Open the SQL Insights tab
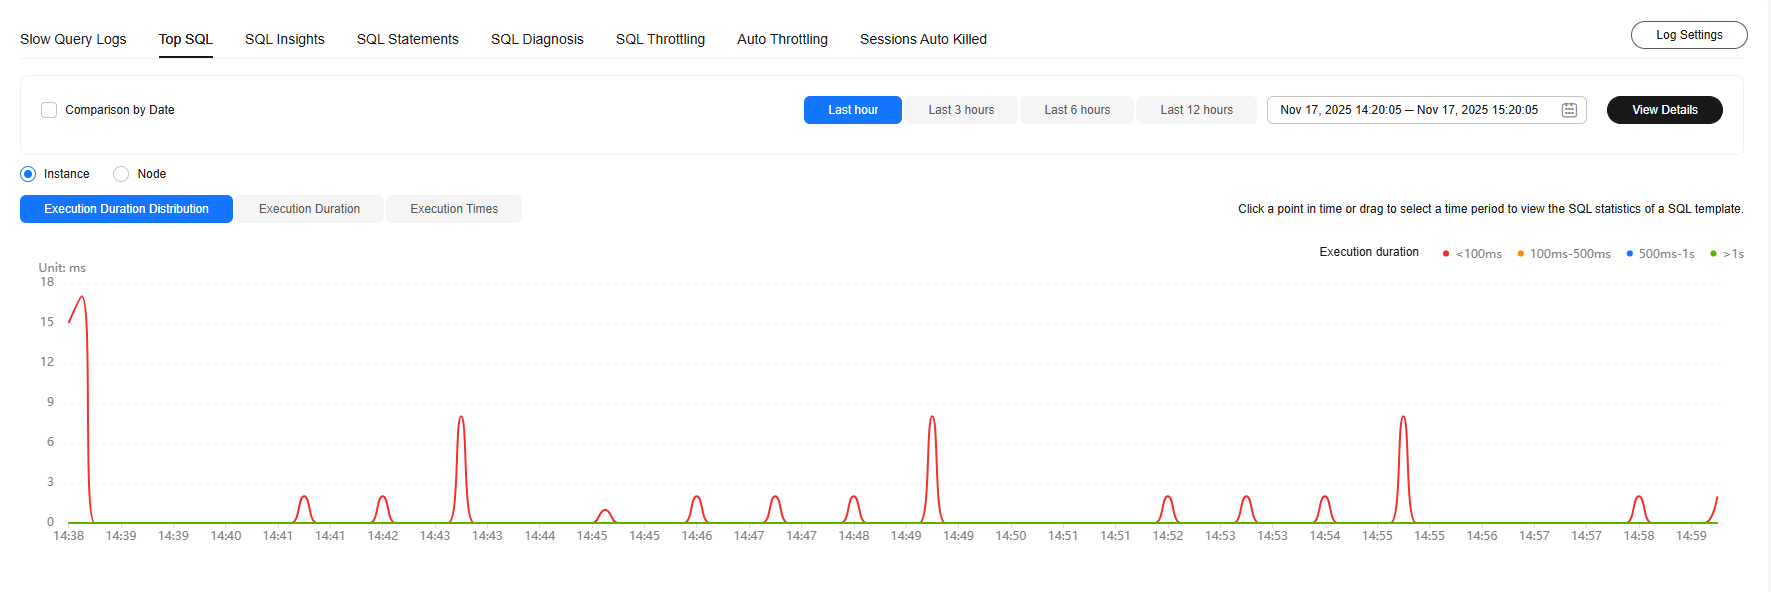Viewport: 1771px width, 592px height. point(285,39)
